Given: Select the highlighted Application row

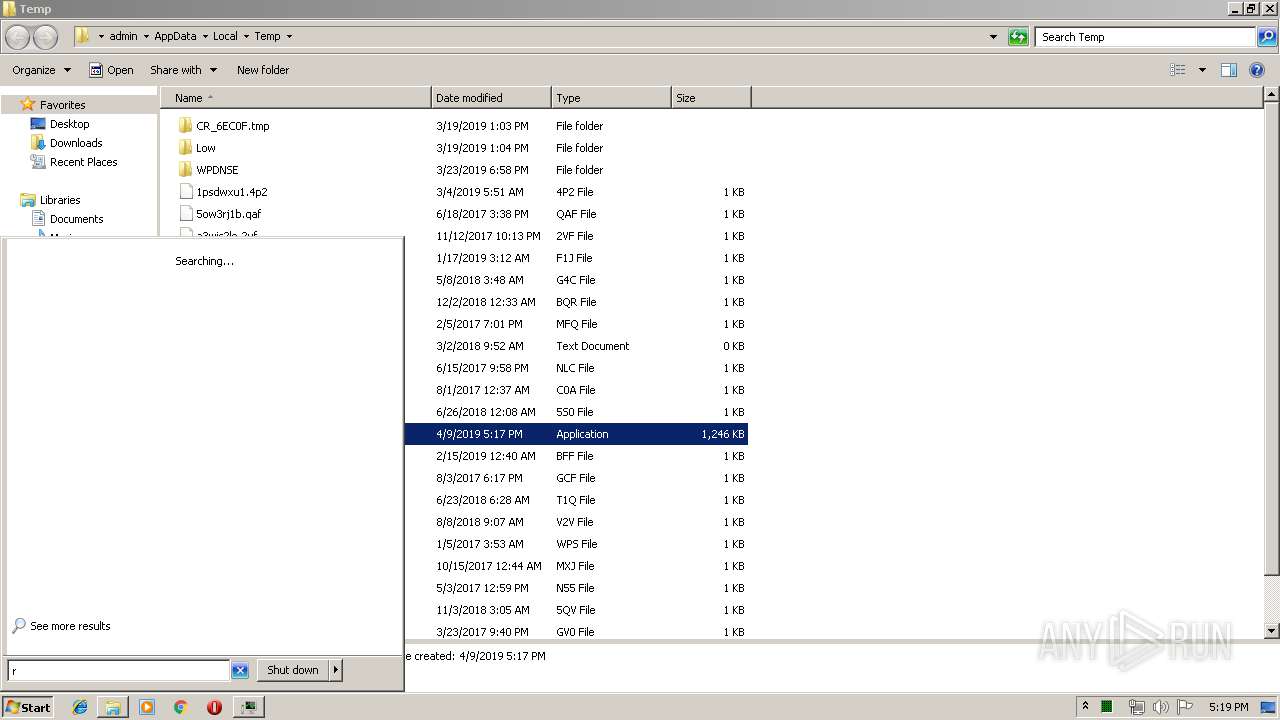Looking at the screenshot, I should pyautogui.click(x=576, y=434).
